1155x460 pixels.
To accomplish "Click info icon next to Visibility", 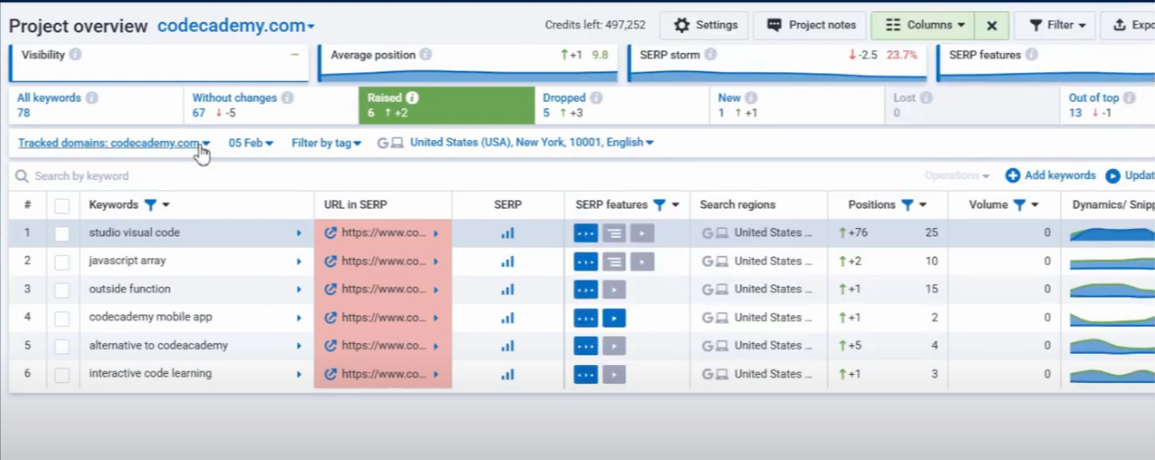I will coord(75,55).
